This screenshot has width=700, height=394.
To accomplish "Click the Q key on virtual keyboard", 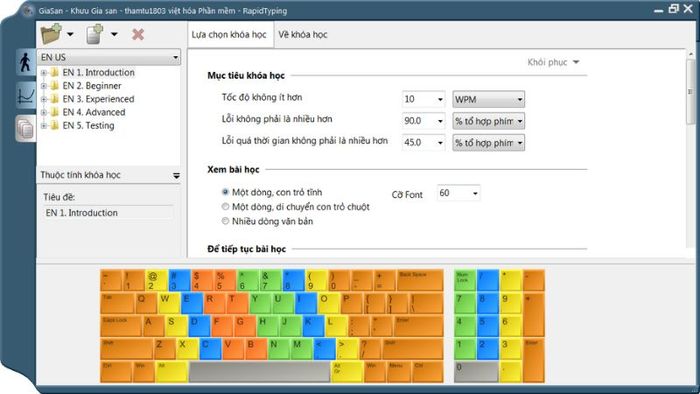I will click(x=146, y=303).
